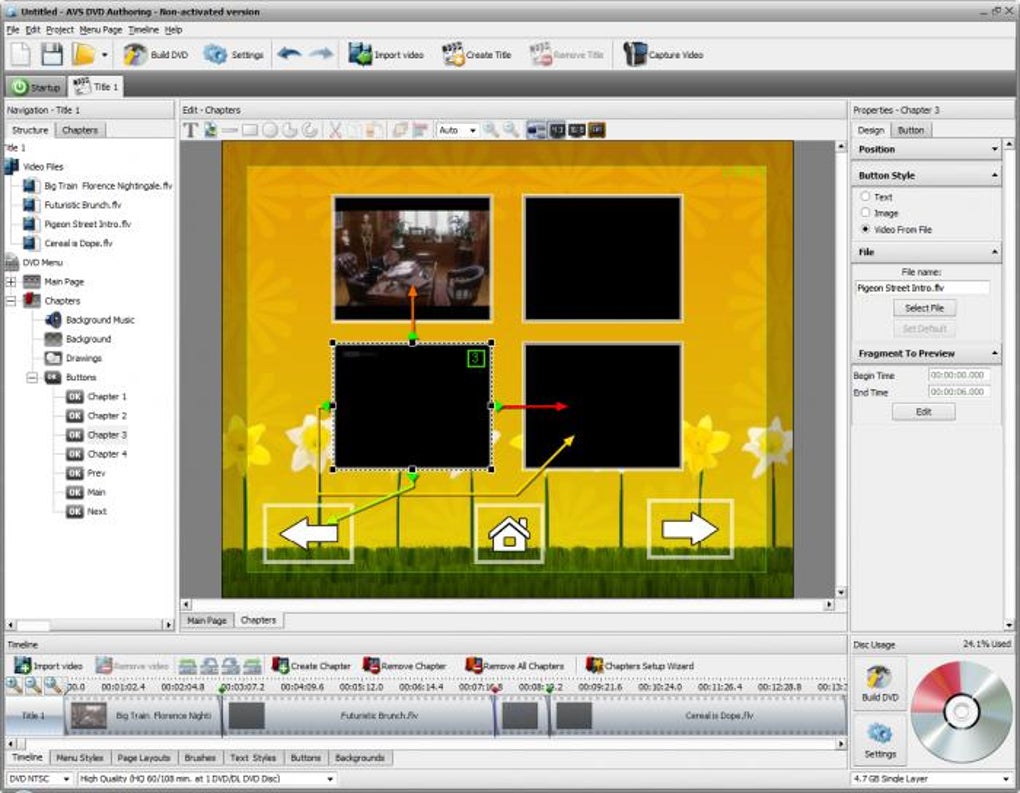Expand the Position section
Image resolution: width=1020 pixels, height=793 pixels.
point(994,150)
